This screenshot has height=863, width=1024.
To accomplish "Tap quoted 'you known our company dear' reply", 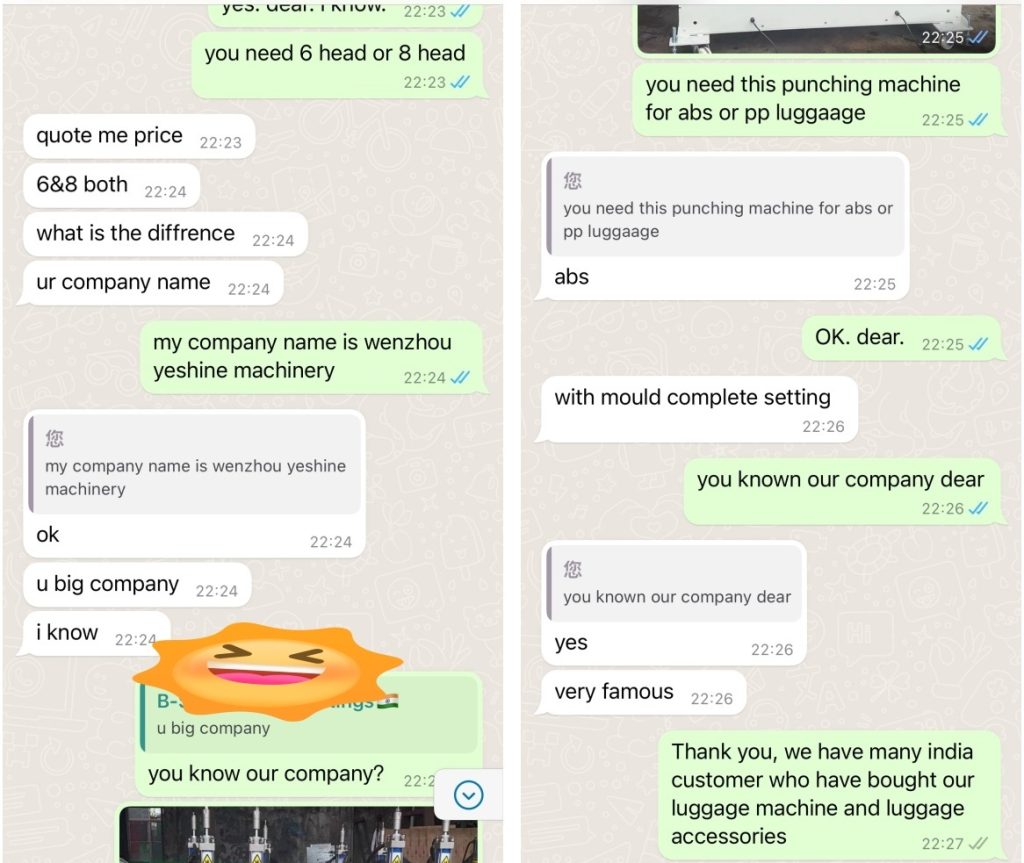I will [x=675, y=583].
